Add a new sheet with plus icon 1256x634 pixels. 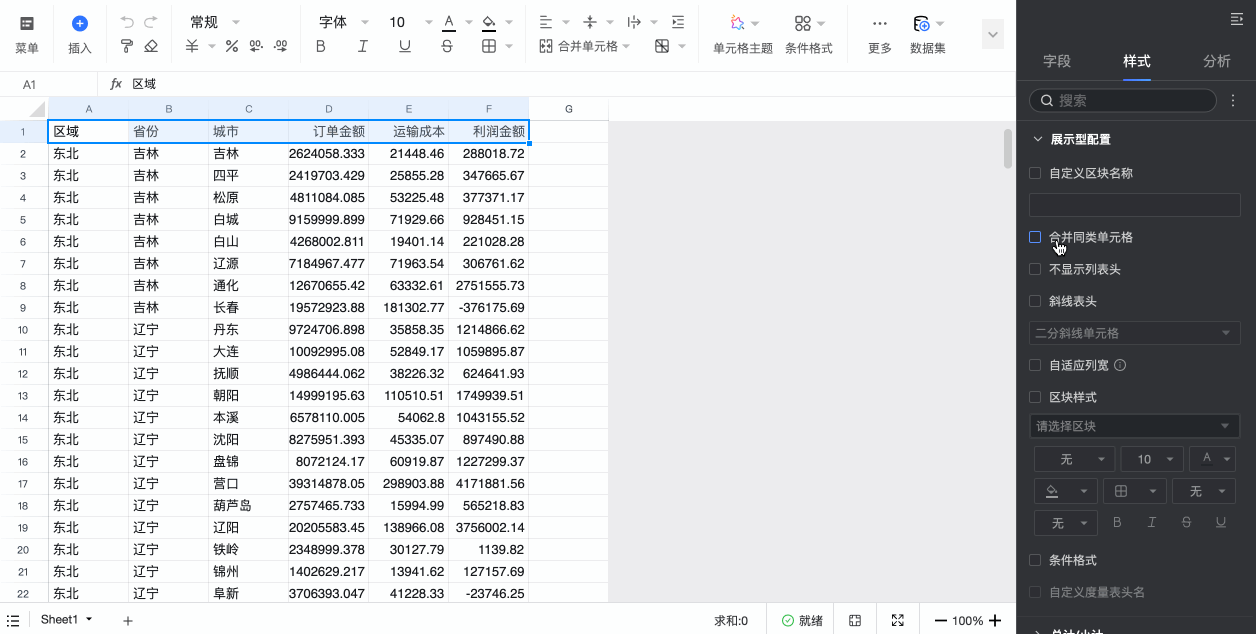tap(128, 621)
